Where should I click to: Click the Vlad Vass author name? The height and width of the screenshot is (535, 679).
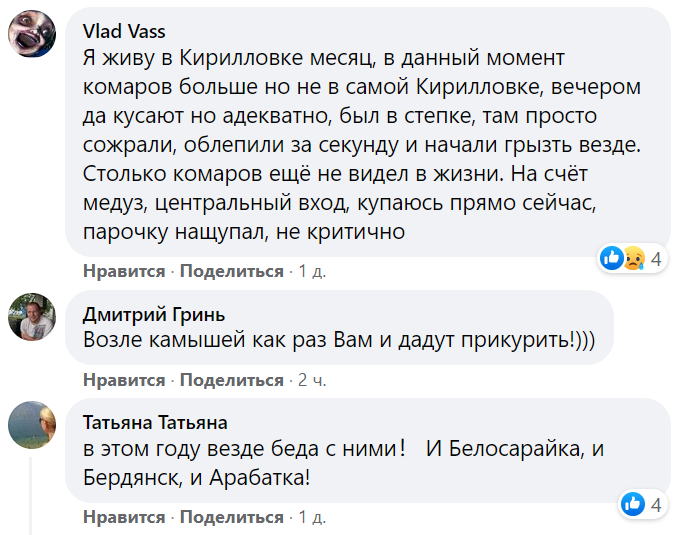coord(124,31)
